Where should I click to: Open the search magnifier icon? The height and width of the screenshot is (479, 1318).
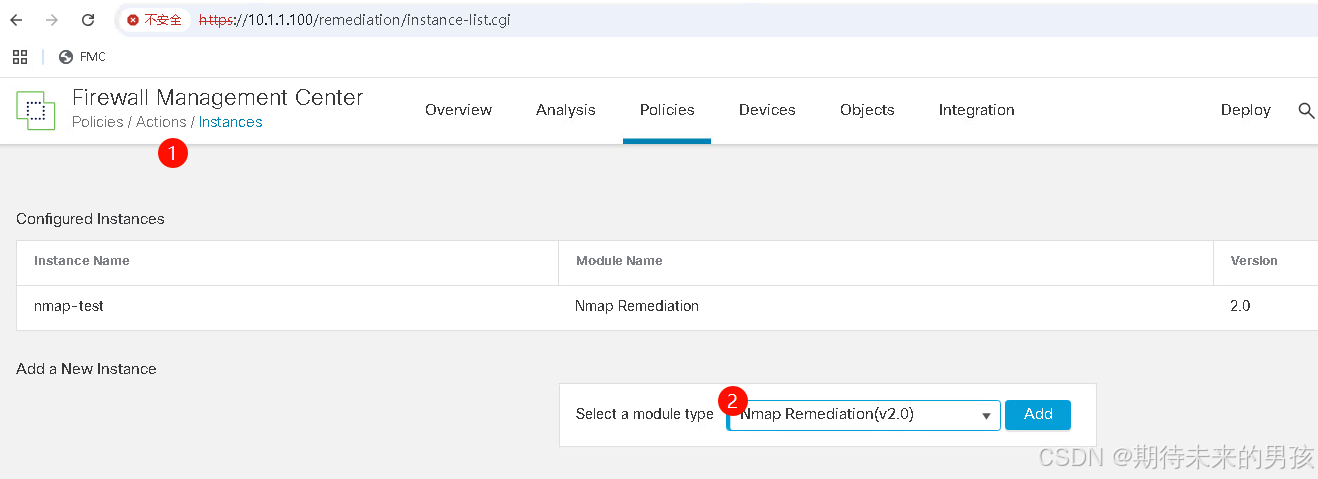(x=1306, y=110)
